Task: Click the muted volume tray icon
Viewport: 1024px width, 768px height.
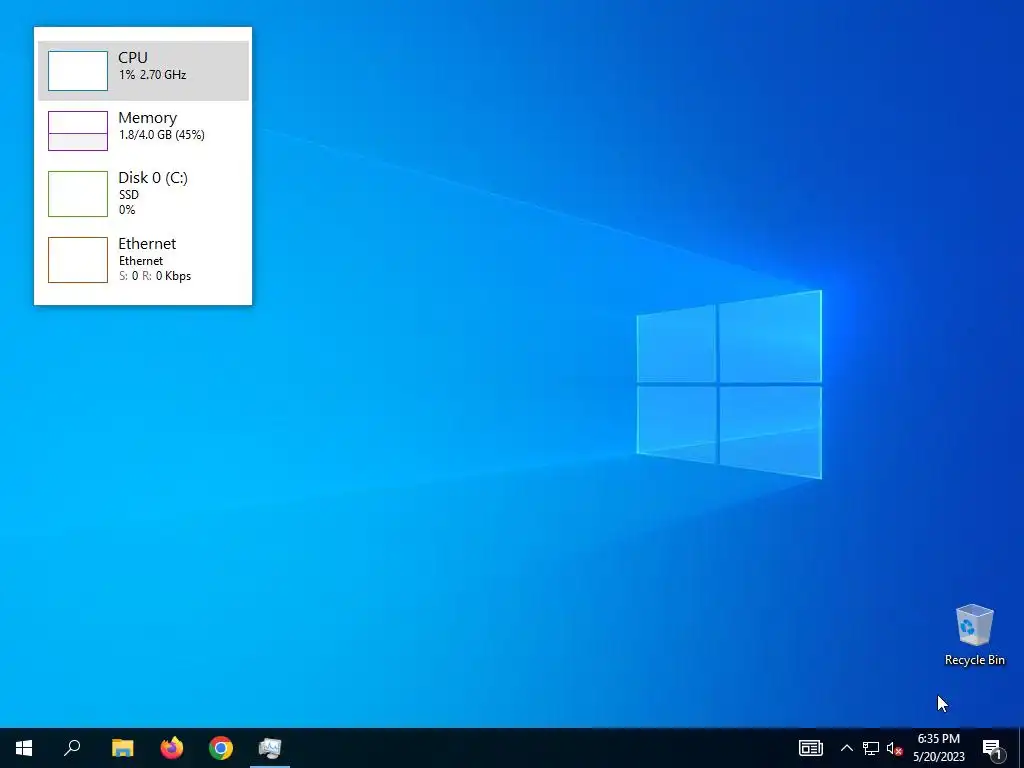Action: [894, 748]
